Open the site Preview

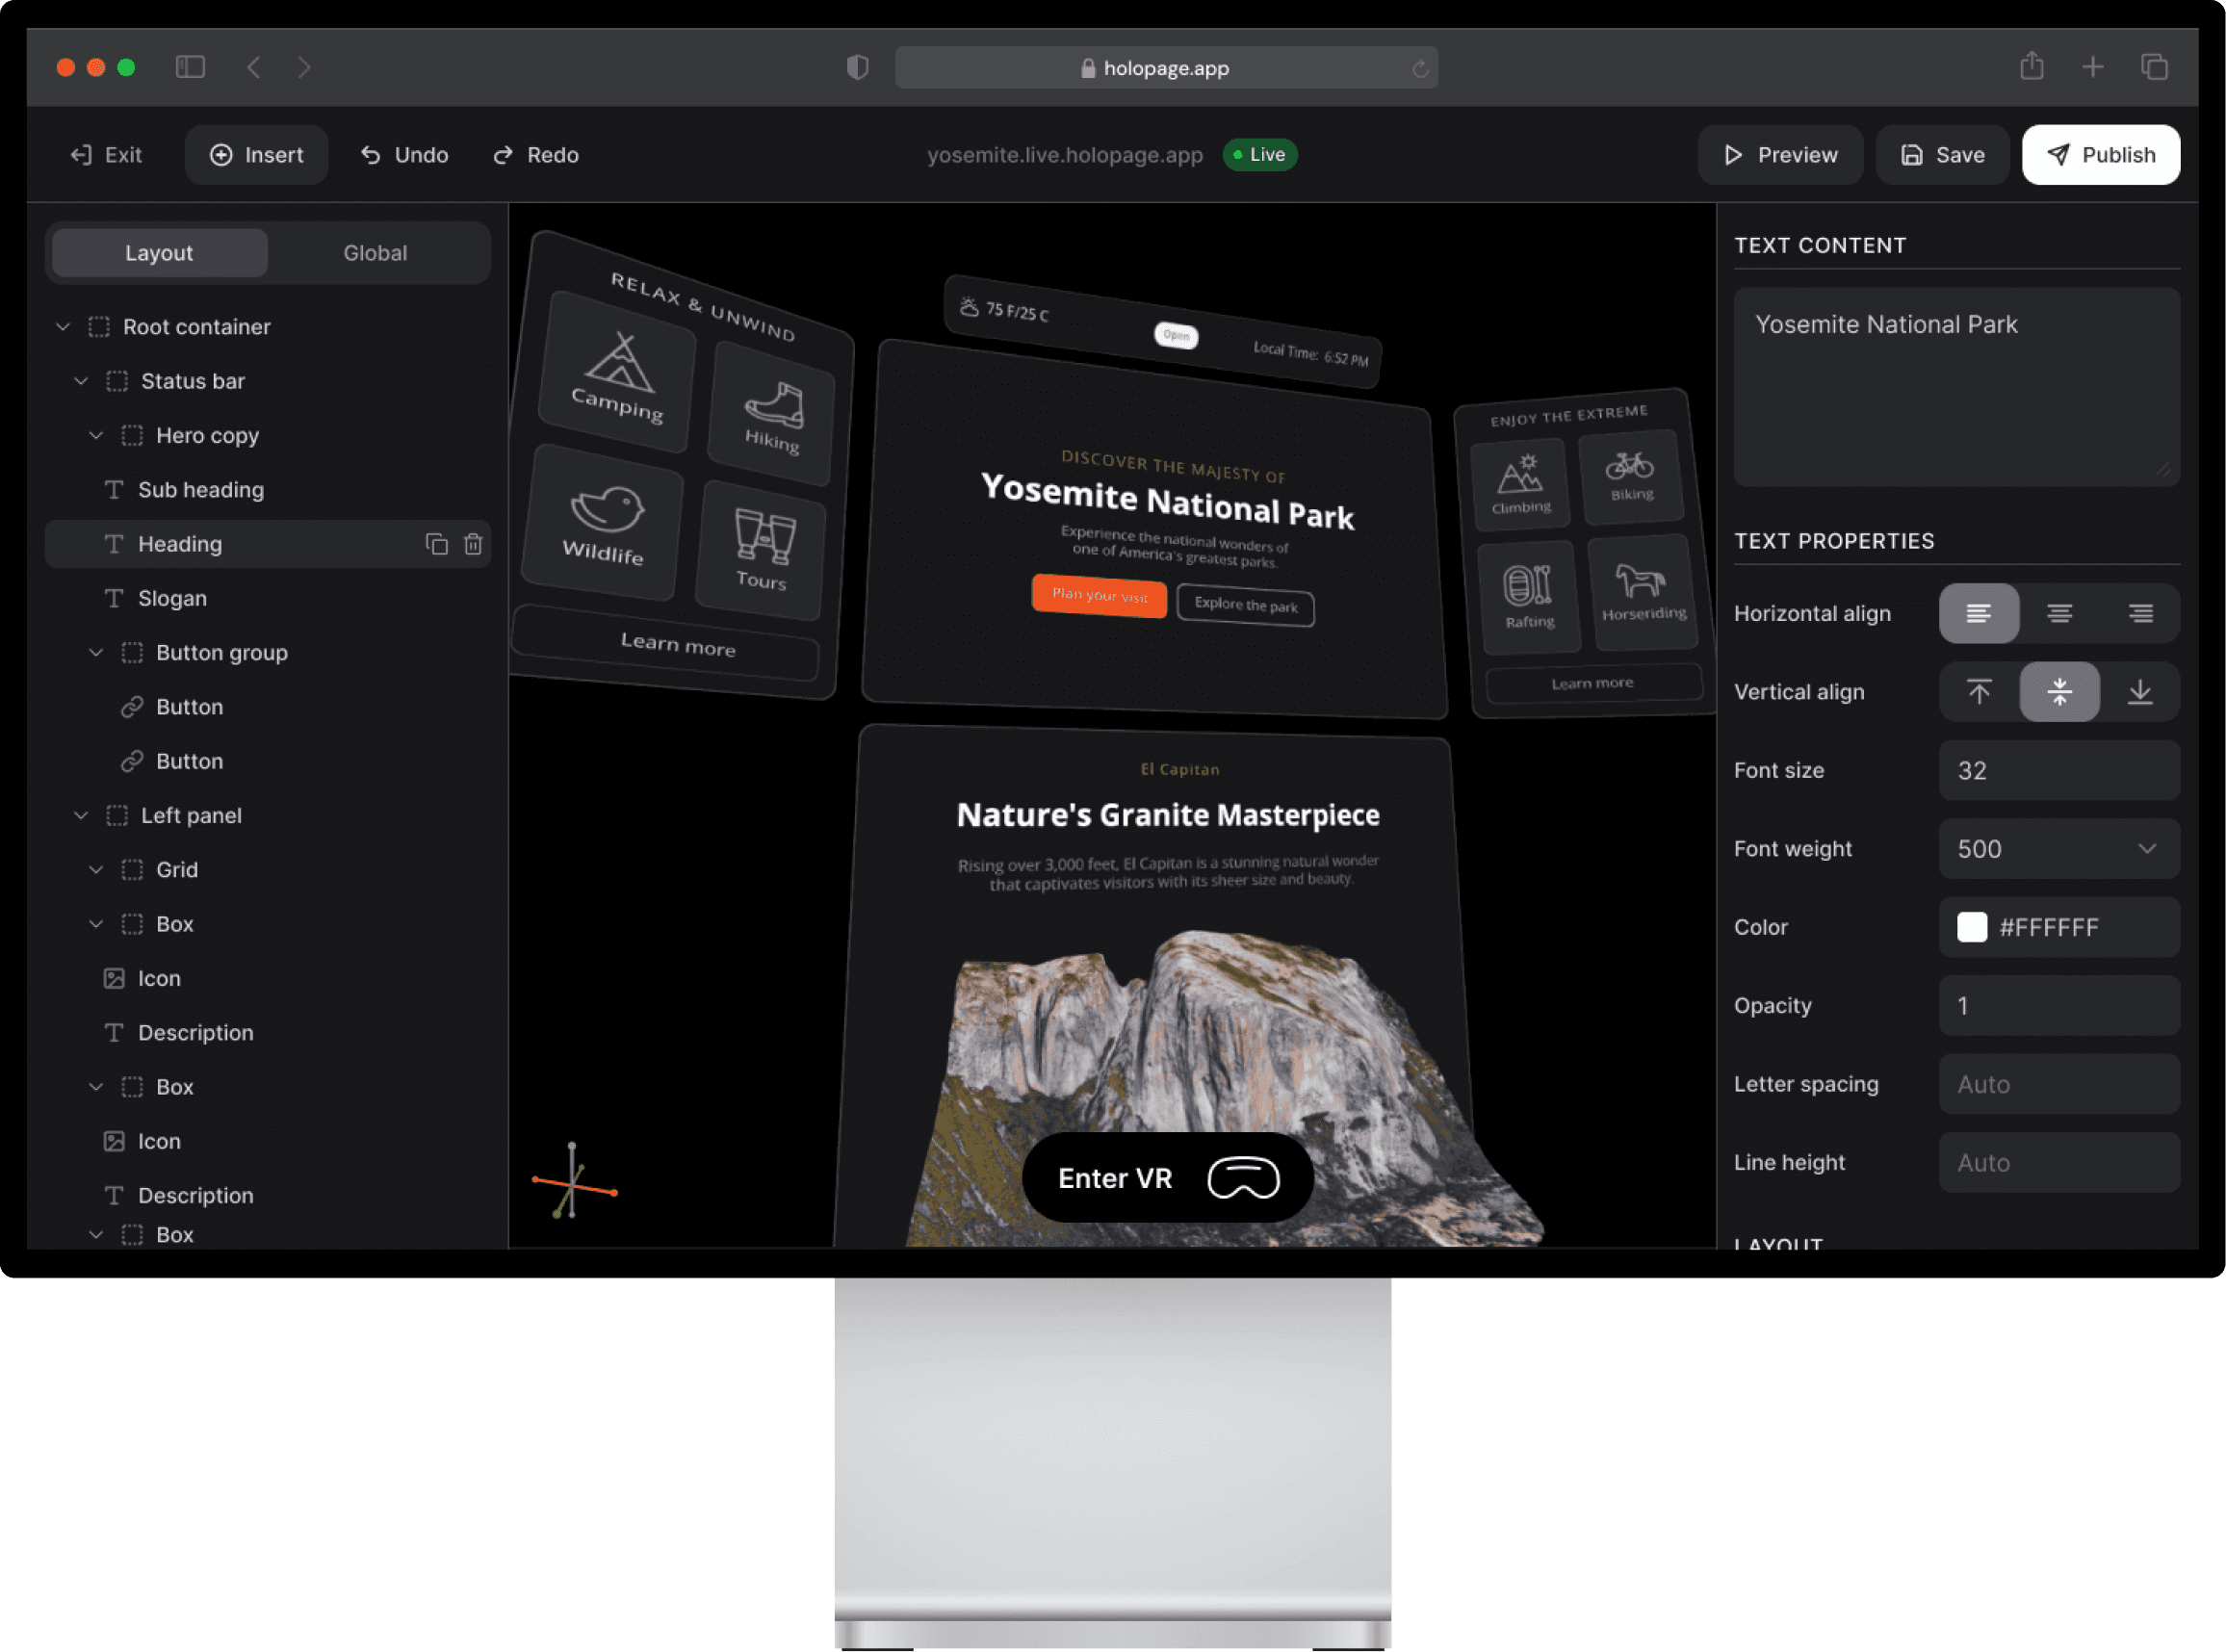1780,155
